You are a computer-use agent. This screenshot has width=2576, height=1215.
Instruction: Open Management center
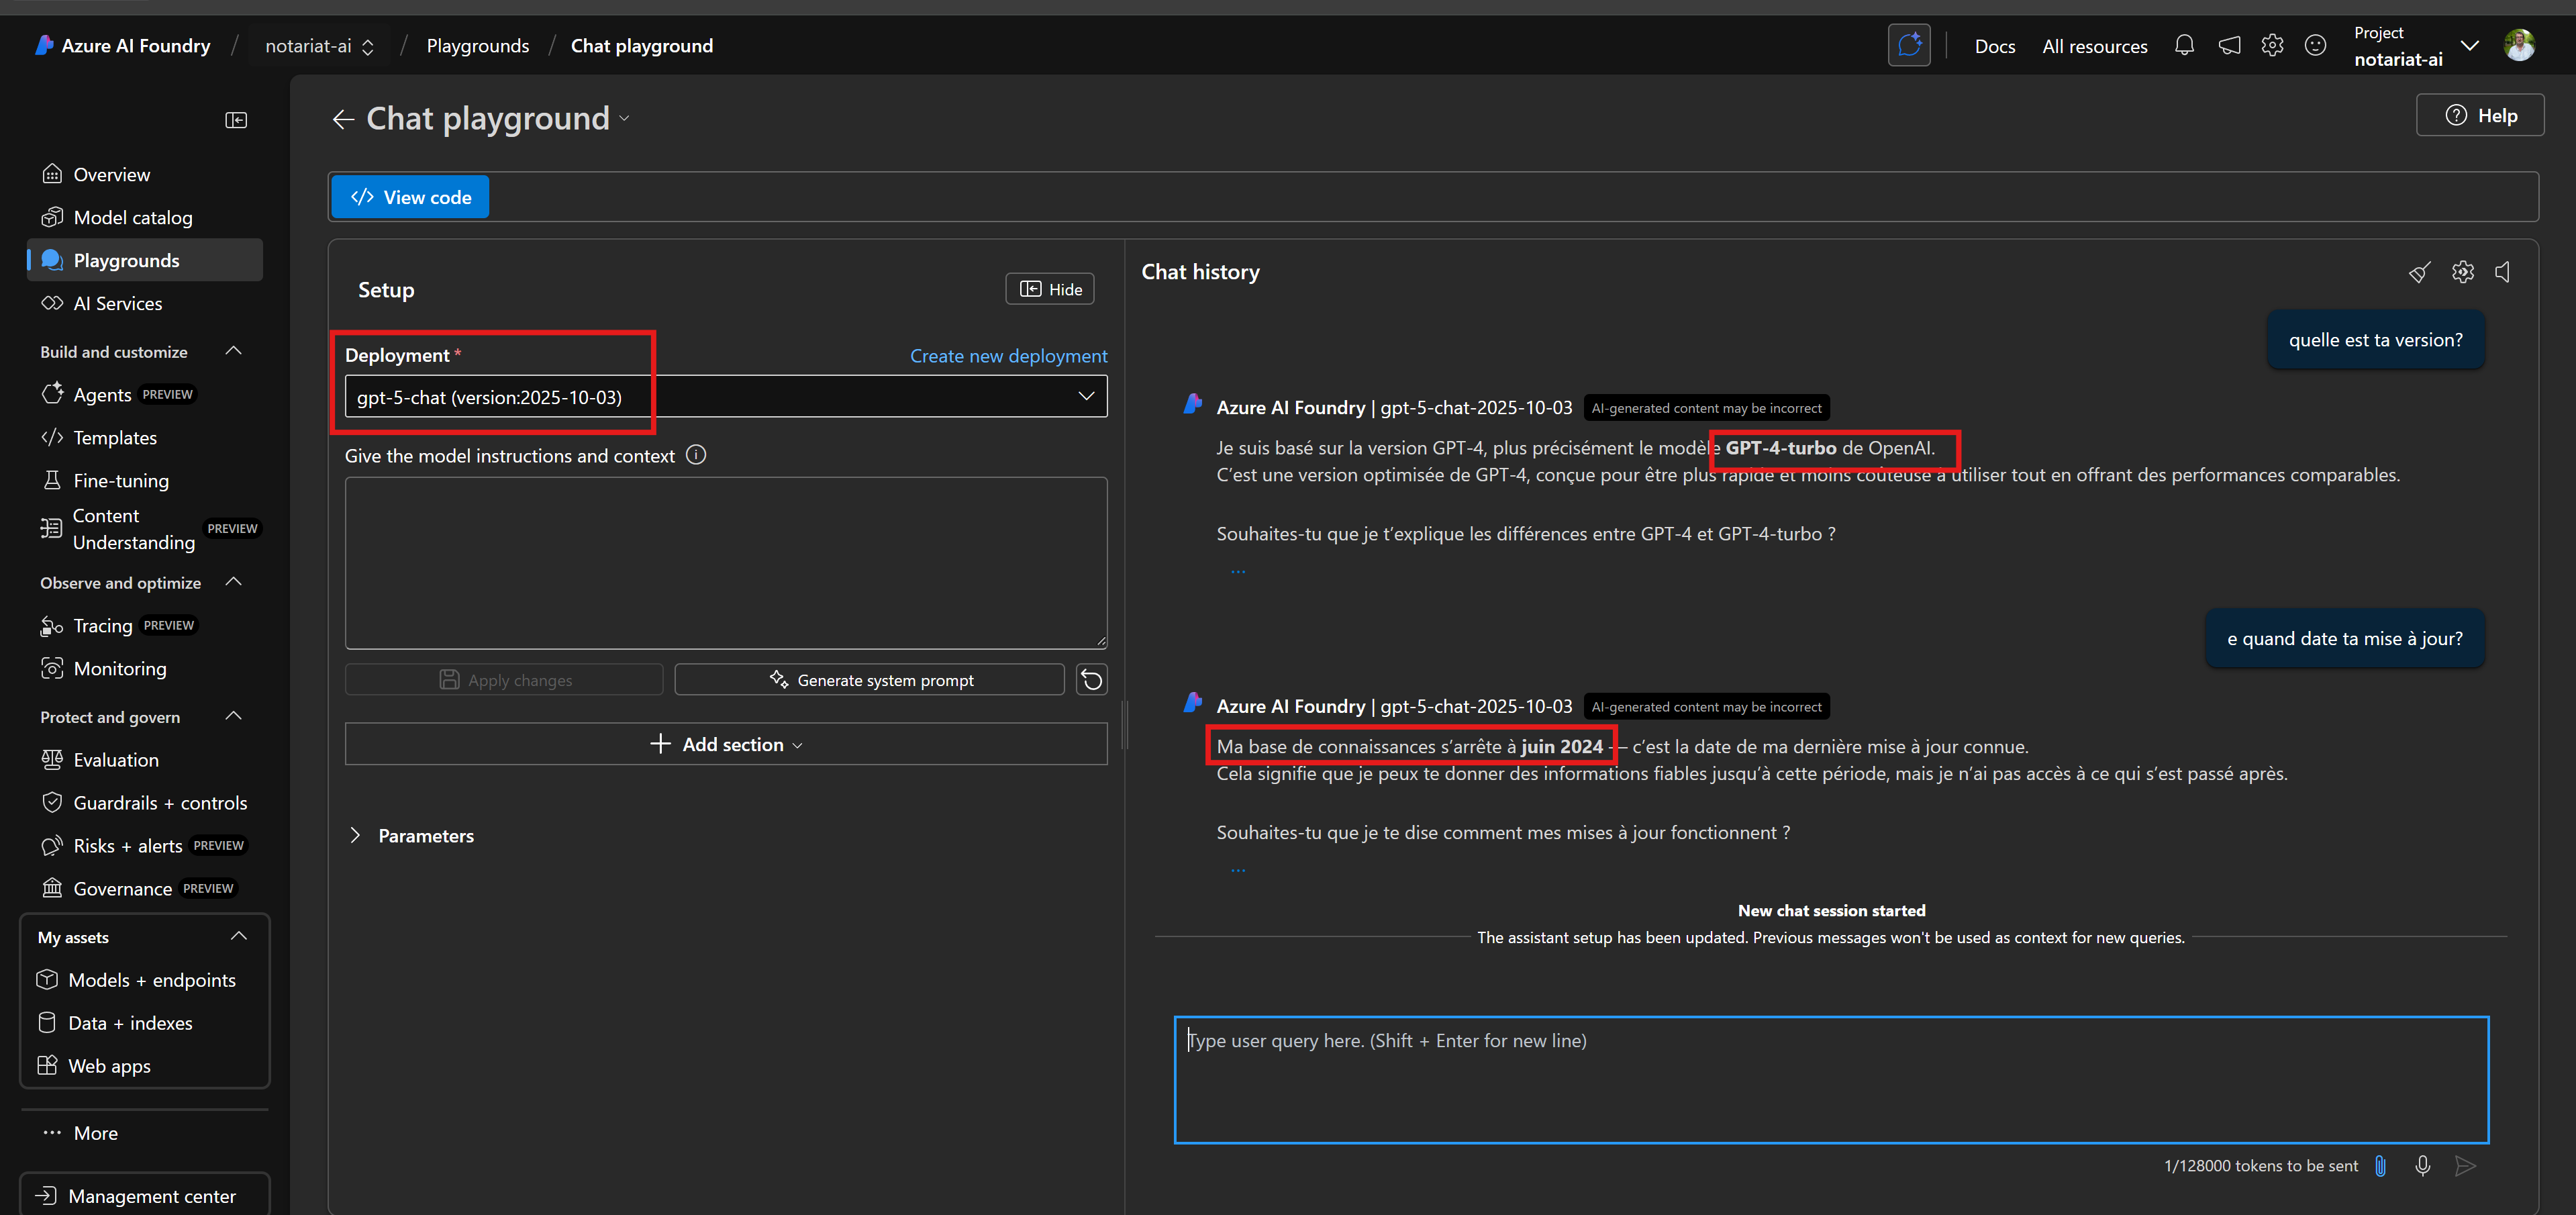145,1196
